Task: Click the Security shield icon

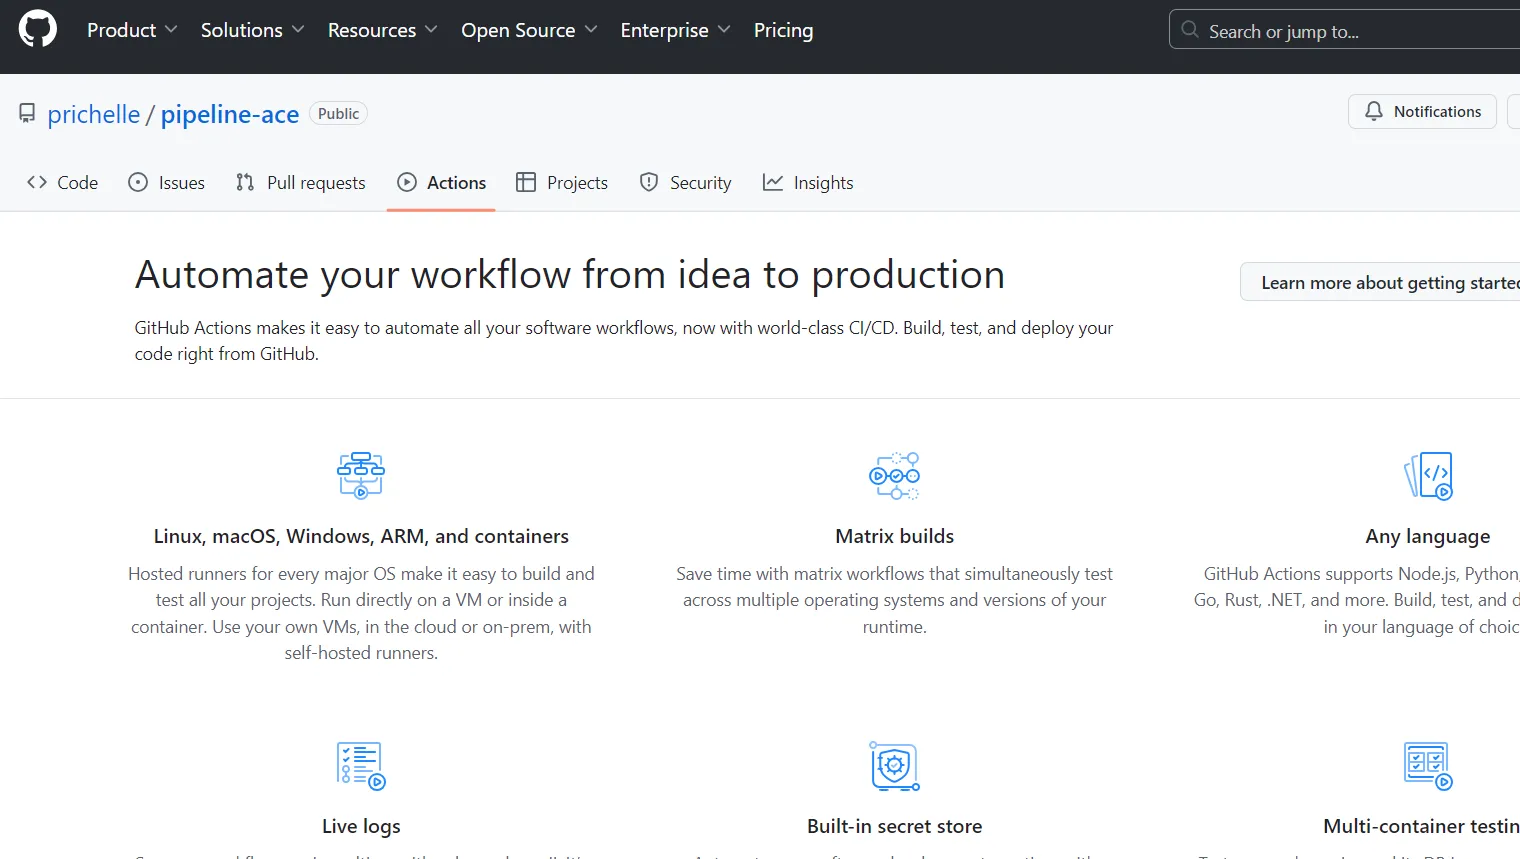Action: [649, 182]
